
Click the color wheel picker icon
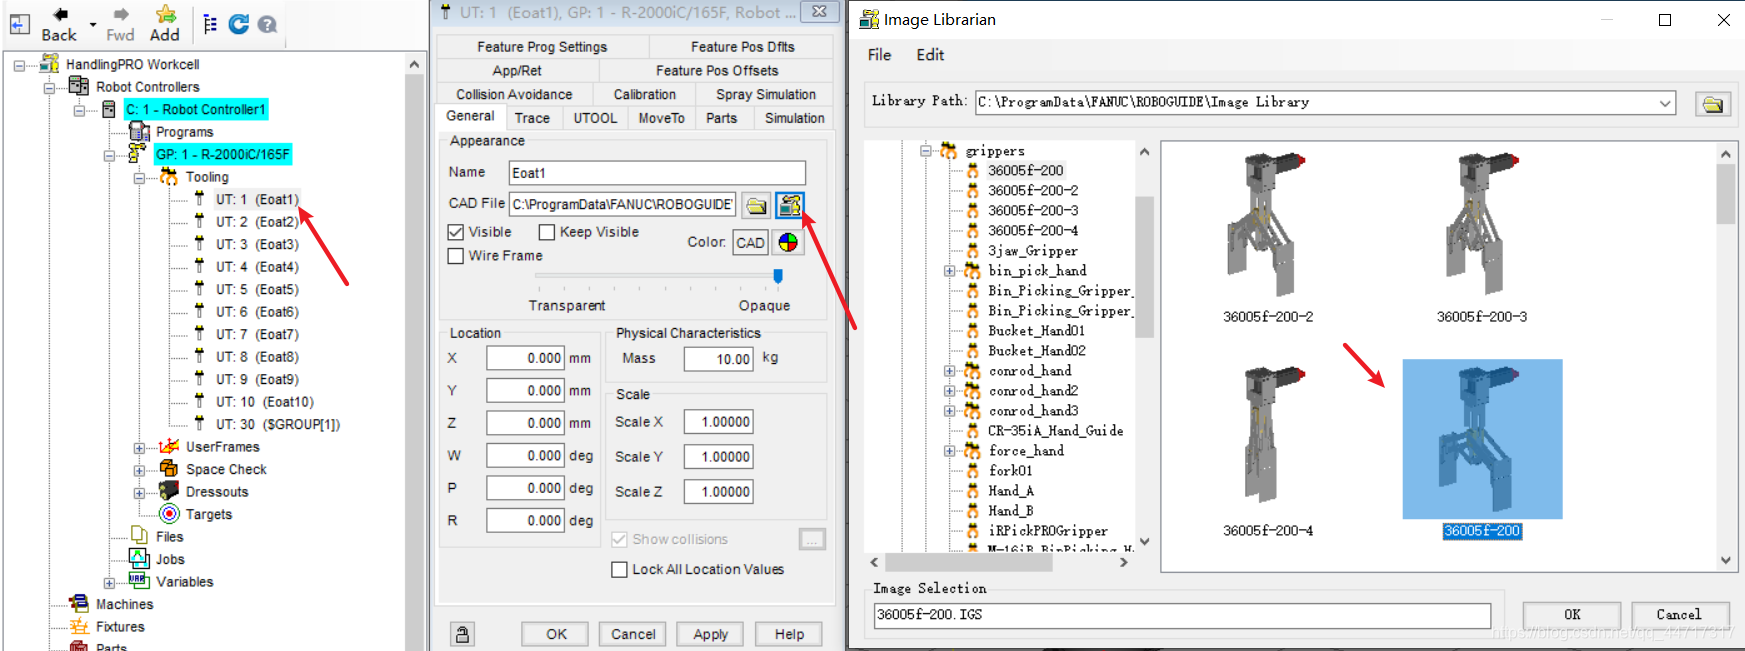tap(788, 242)
